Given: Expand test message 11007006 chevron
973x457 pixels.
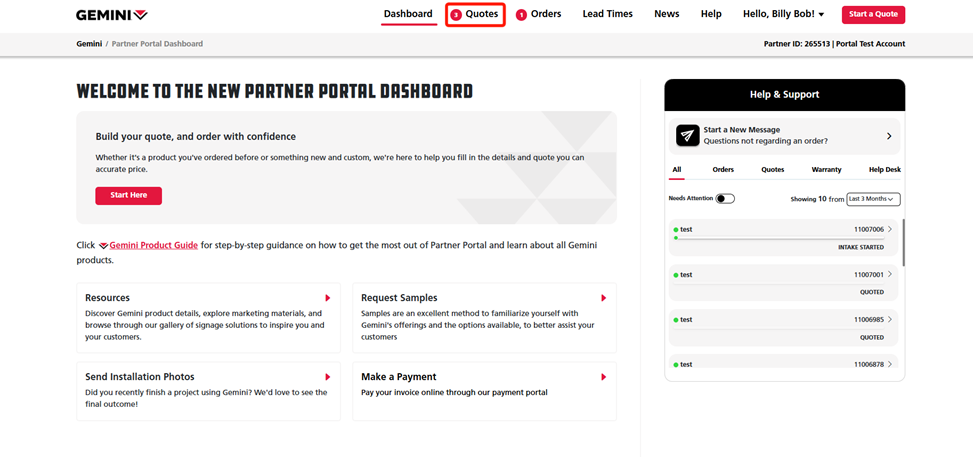Looking at the screenshot, I should 890,229.
